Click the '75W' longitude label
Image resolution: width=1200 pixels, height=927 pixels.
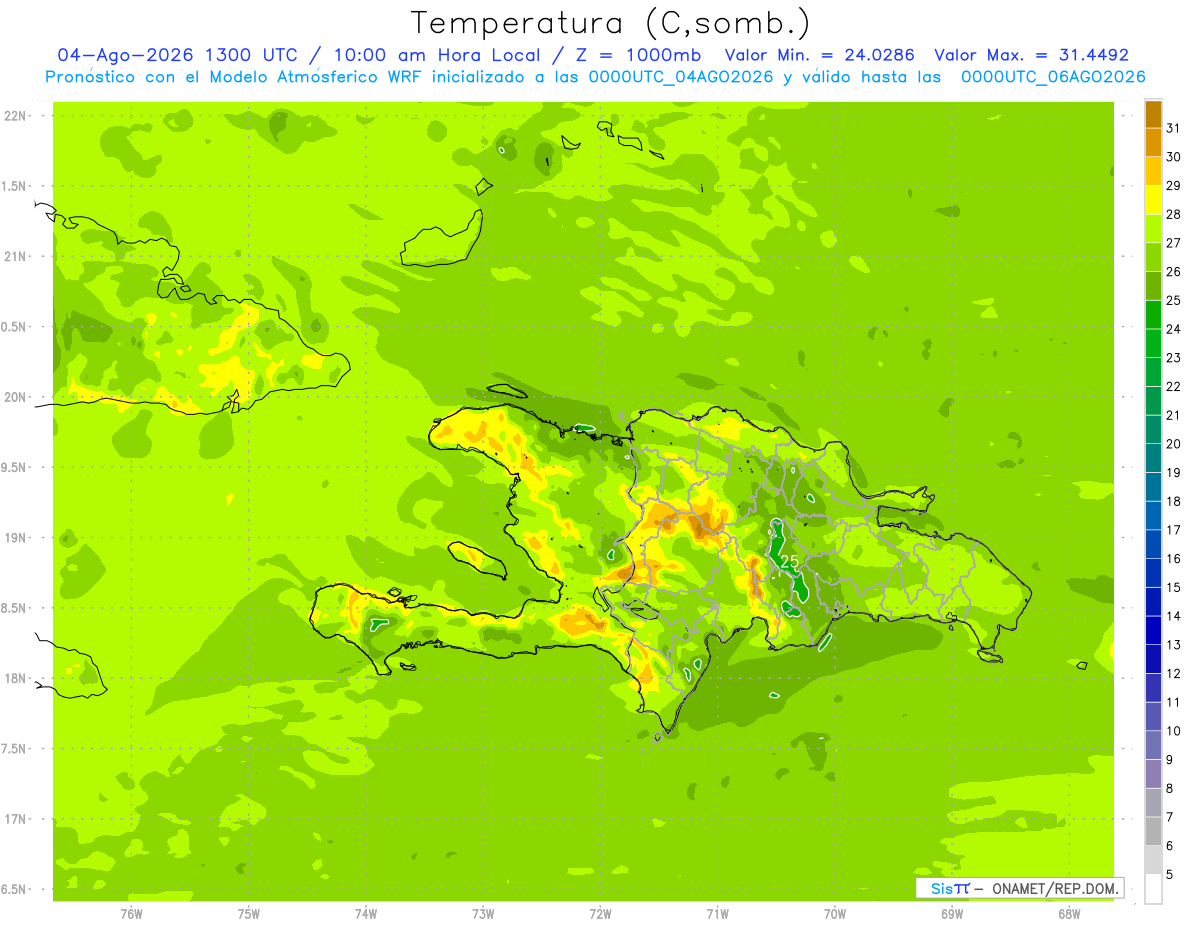248,913
